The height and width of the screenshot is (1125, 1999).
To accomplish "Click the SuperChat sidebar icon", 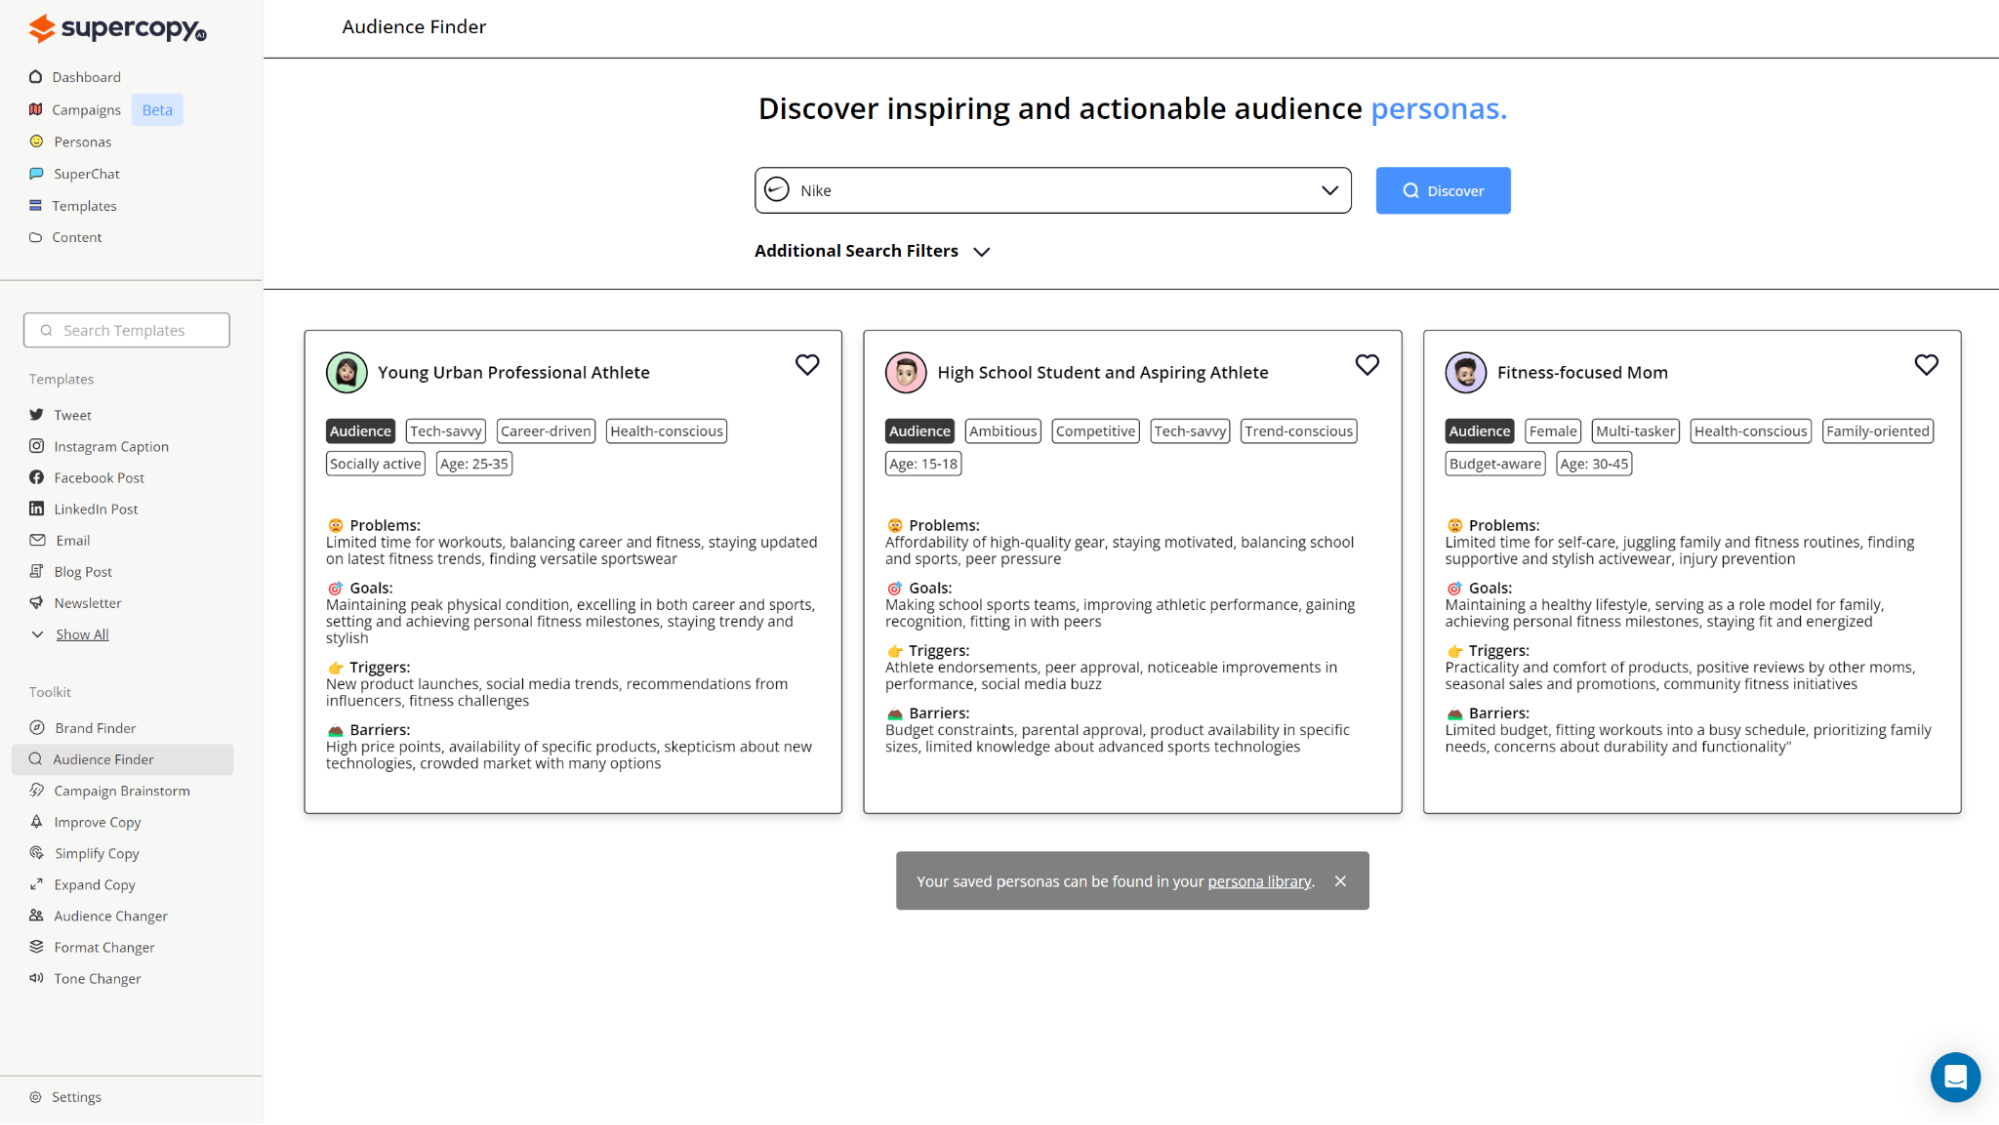I will pyautogui.click(x=36, y=172).
